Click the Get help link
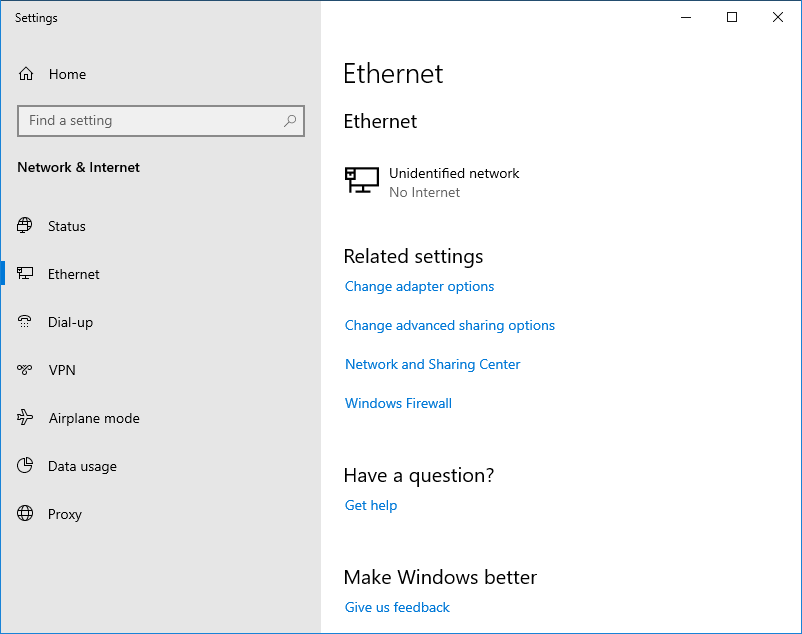The width and height of the screenshot is (802, 634). [x=371, y=505]
